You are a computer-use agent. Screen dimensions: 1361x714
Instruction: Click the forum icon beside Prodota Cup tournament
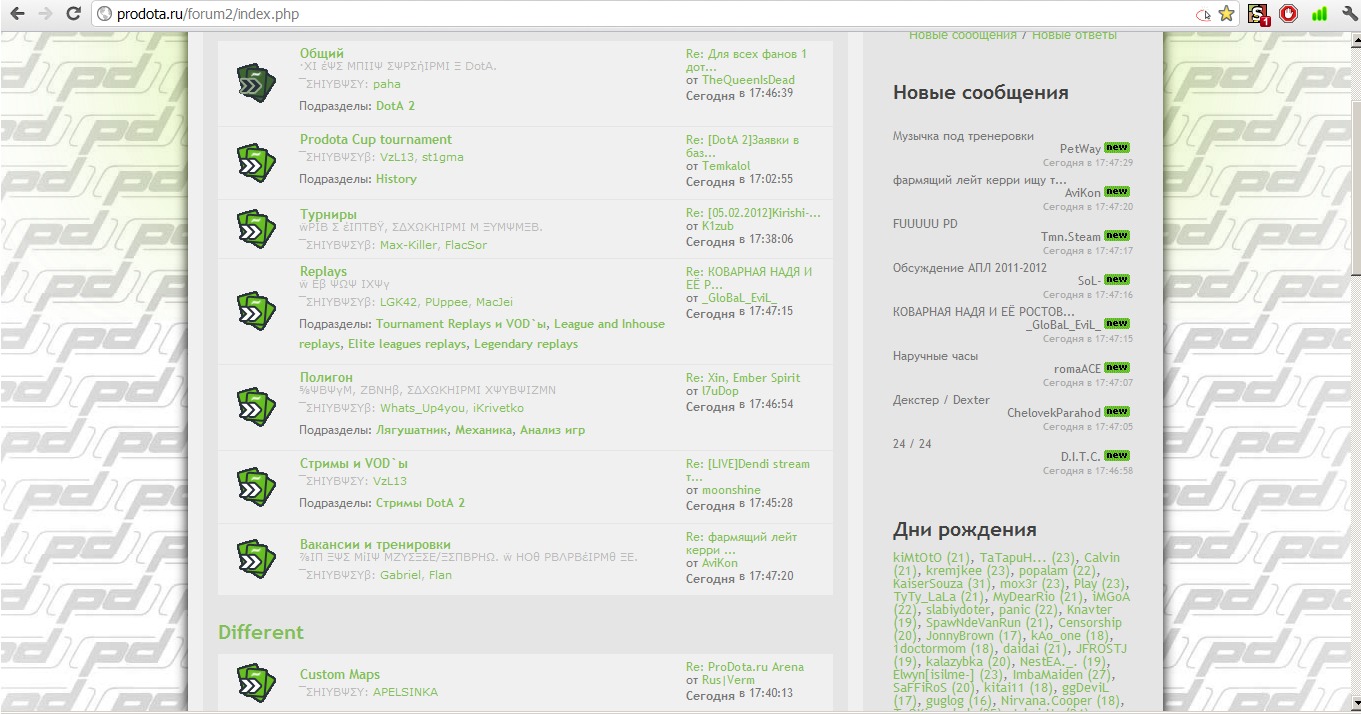point(256,161)
